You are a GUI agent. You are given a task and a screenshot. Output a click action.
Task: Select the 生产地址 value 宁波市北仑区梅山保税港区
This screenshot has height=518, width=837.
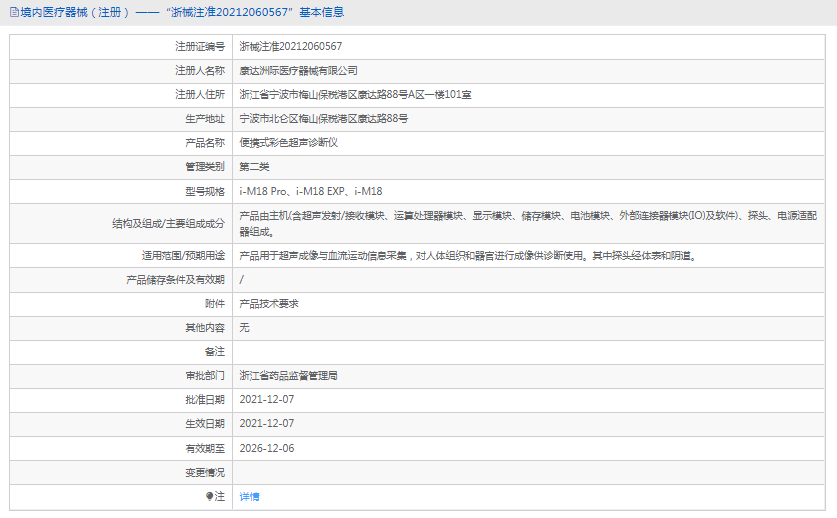pyautogui.click(x=323, y=119)
